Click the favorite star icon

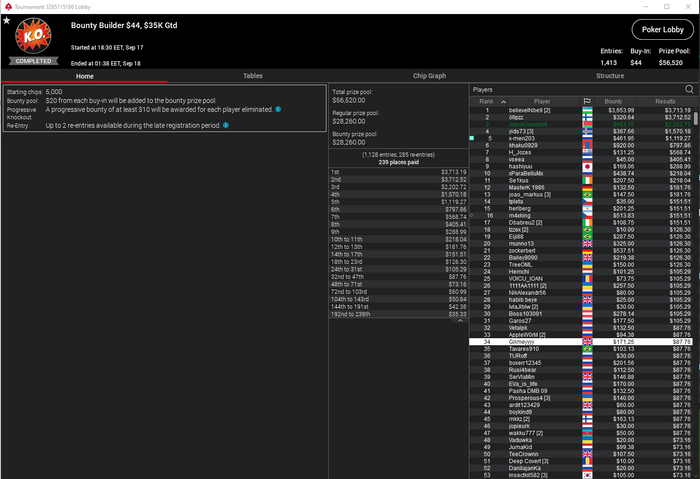click(6, 21)
